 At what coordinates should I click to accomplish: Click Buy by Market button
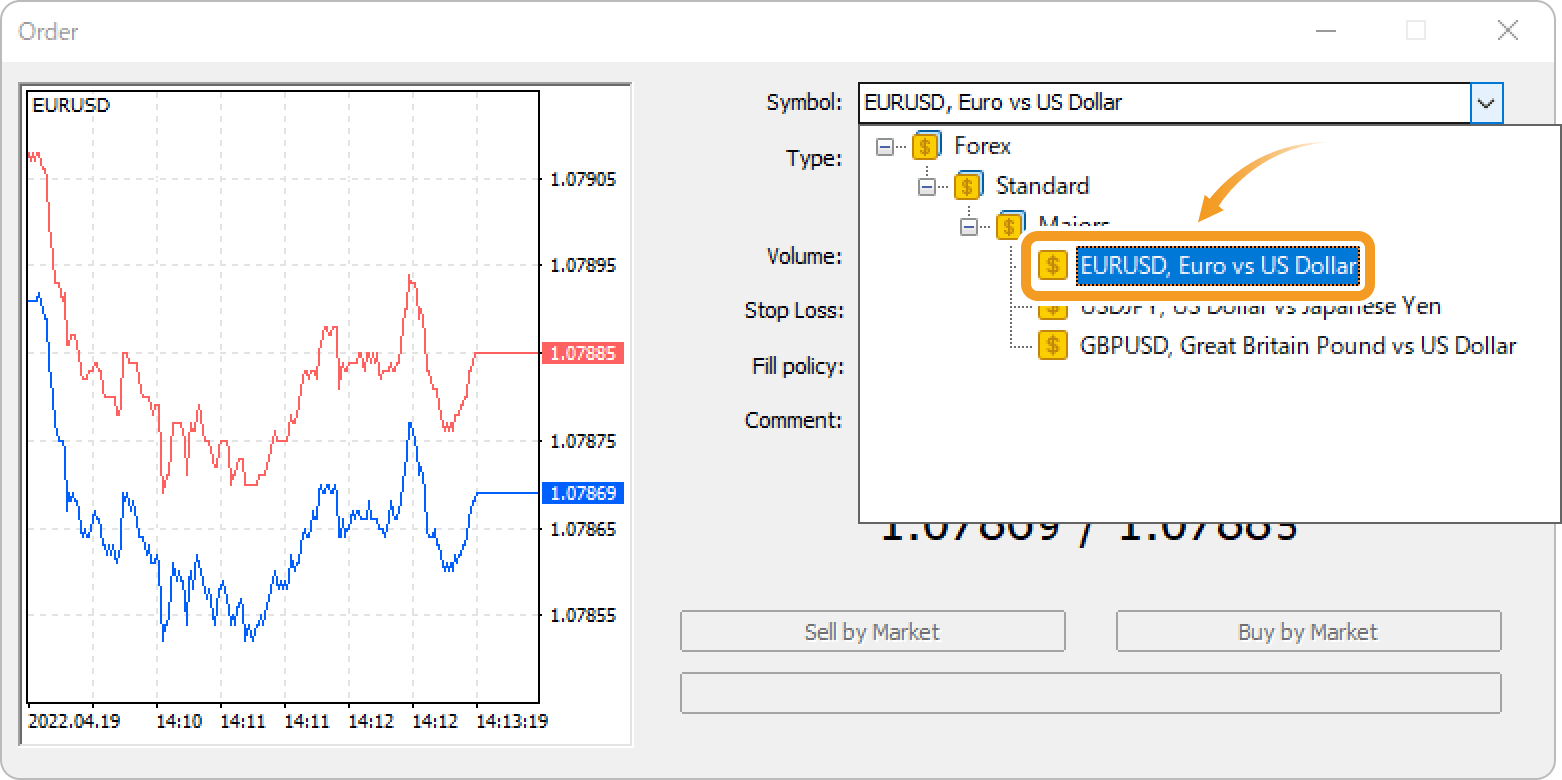click(1308, 632)
